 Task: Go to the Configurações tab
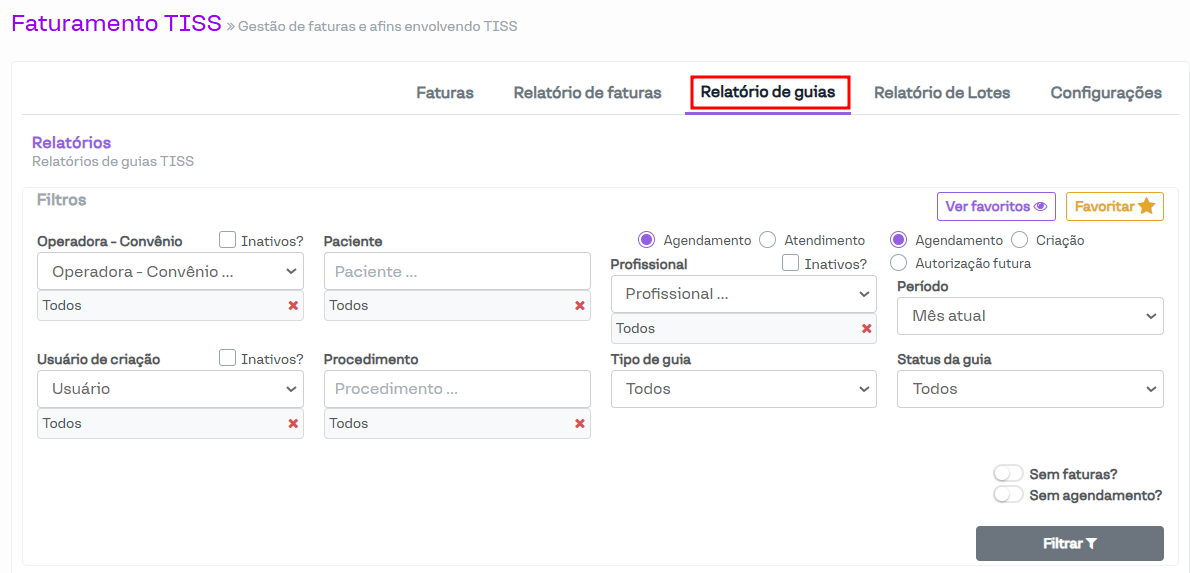point(1105,93)
